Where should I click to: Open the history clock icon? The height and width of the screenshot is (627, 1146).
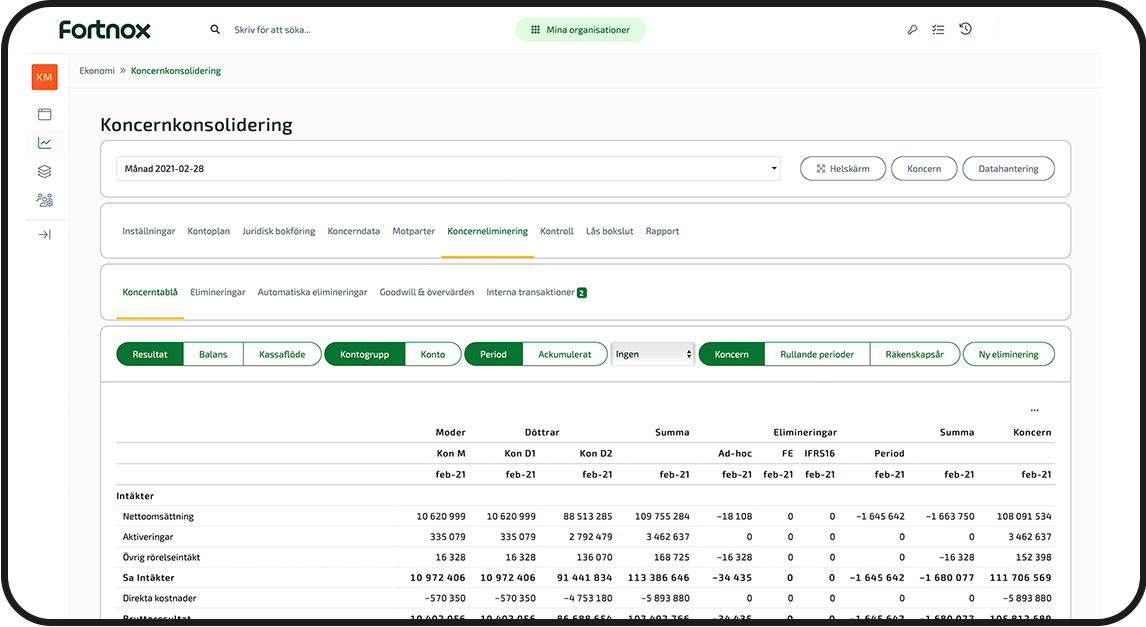(965, 30)
